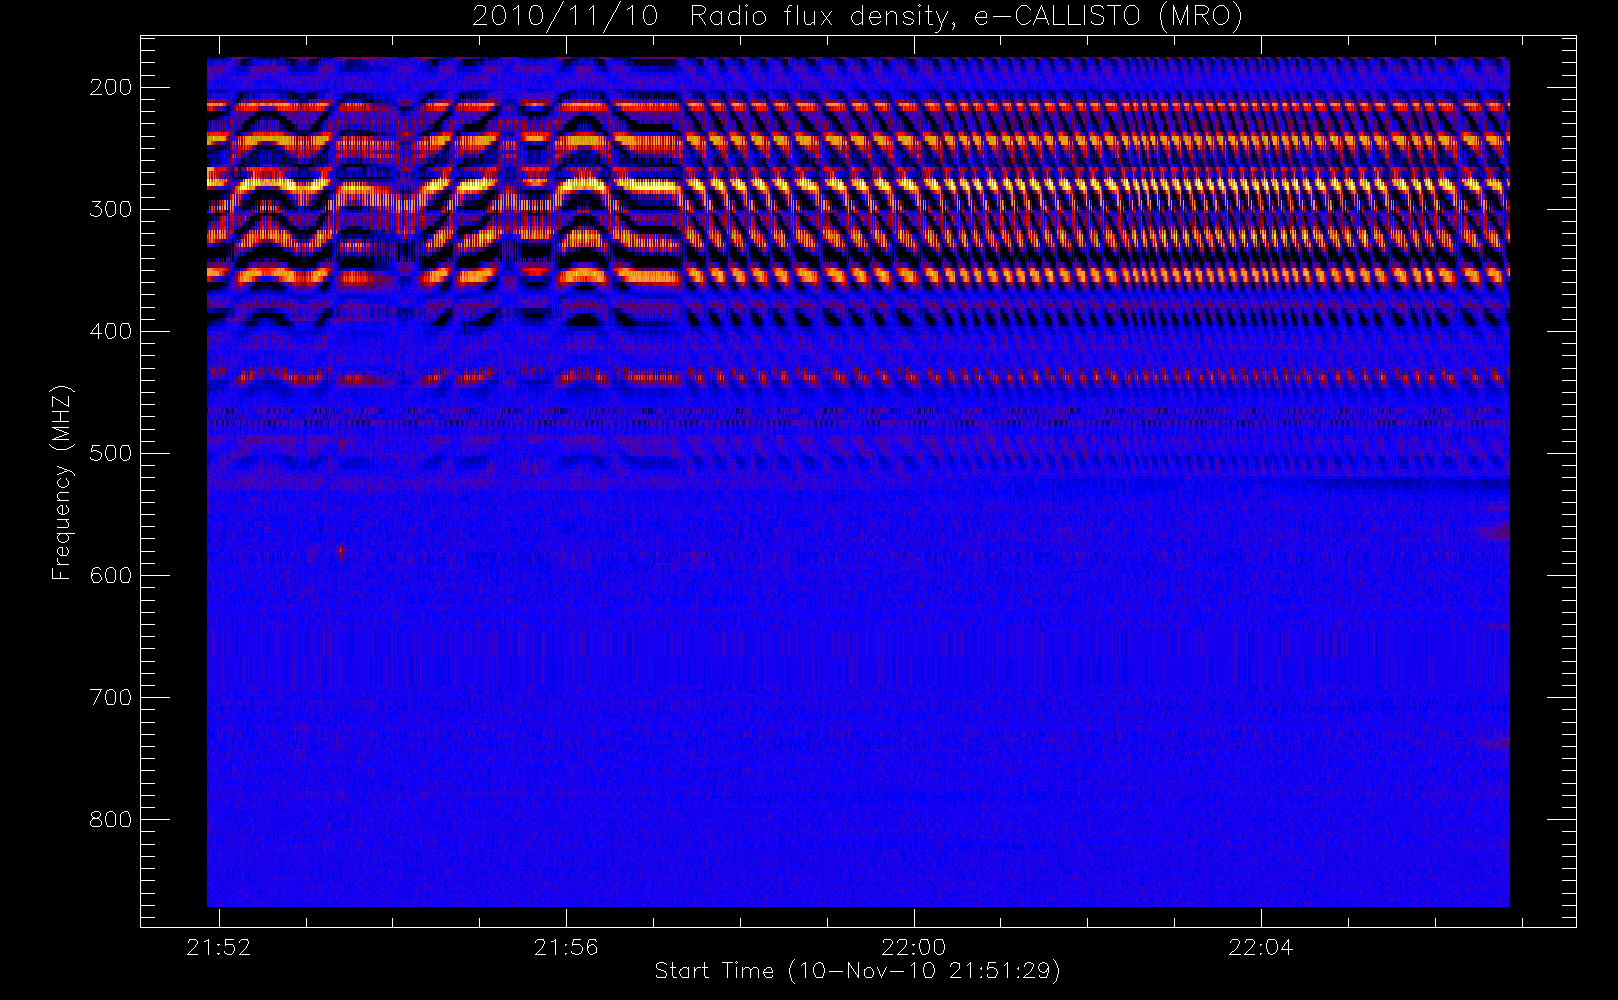Click the 300 frequency tick label

(110, 209)
